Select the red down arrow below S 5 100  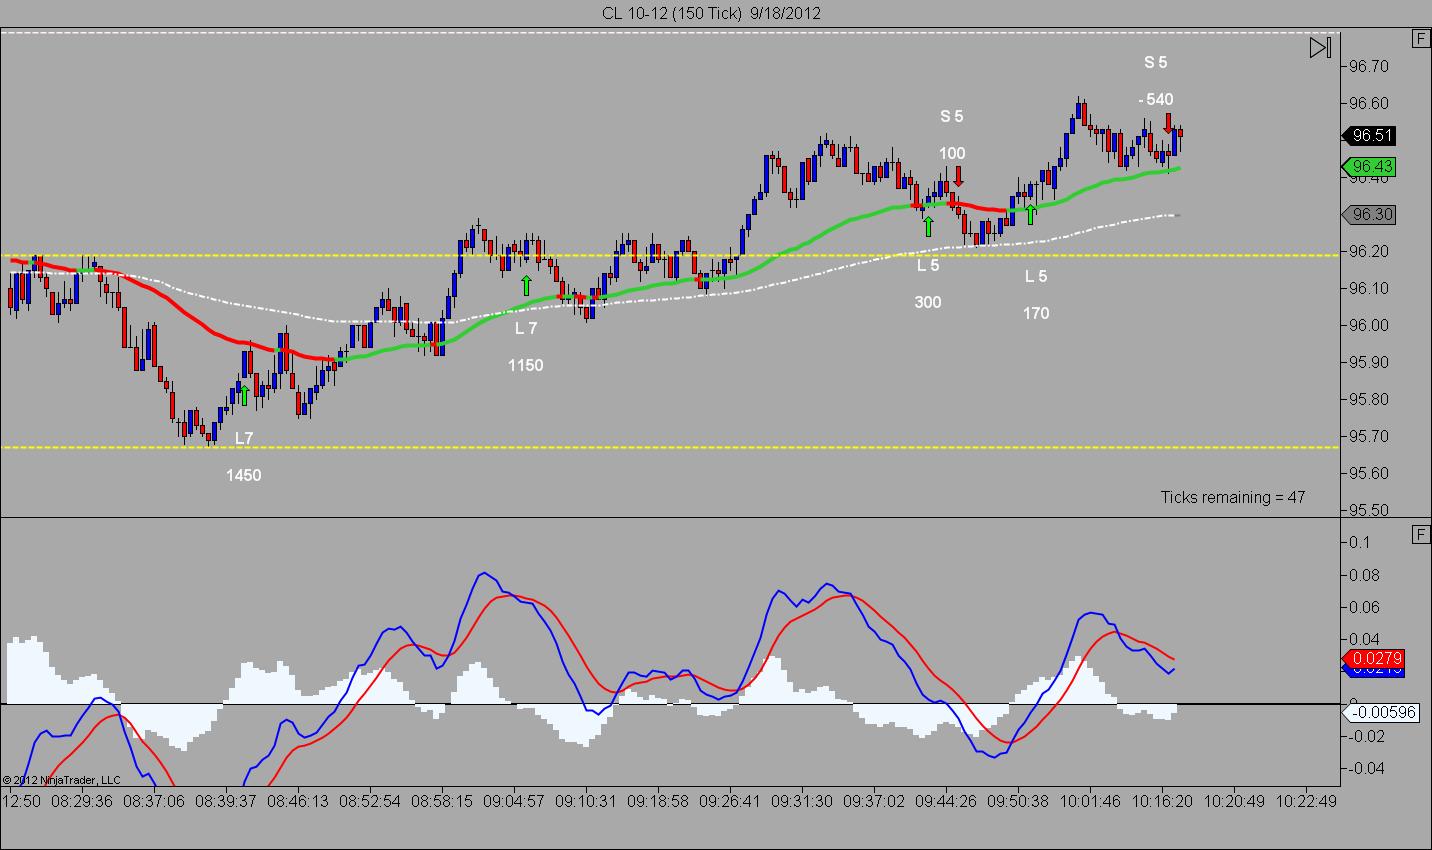[x=958, y=176]
